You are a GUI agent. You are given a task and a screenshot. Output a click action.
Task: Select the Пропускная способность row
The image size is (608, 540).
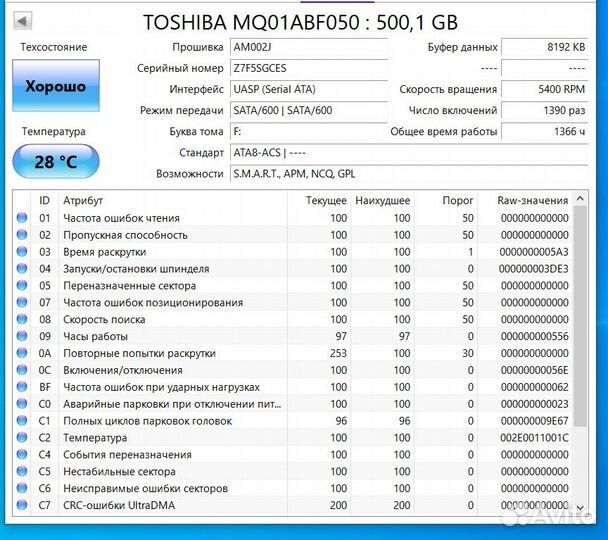point(293,235)
